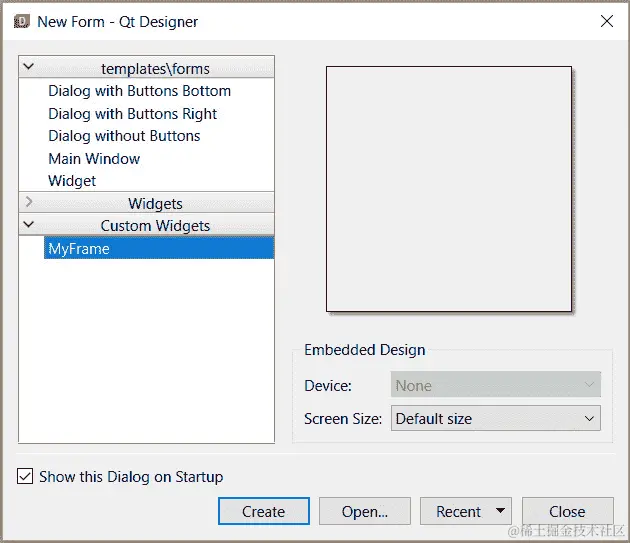Image resolution: width=630 pixels, height=543 pixels.
Task: Collapse the Custom Widgets section chevron
Action: pyautogui.click(x=29, y=224)
